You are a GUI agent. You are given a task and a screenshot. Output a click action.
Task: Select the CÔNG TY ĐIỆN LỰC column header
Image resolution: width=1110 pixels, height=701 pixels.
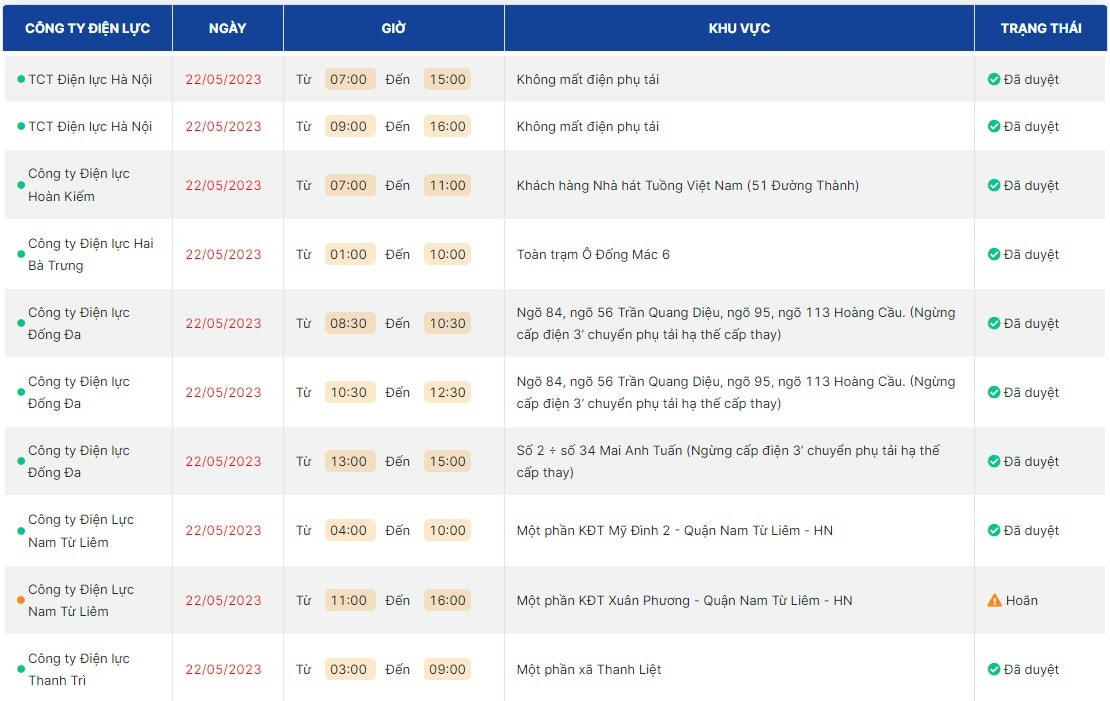click(88, 28)
